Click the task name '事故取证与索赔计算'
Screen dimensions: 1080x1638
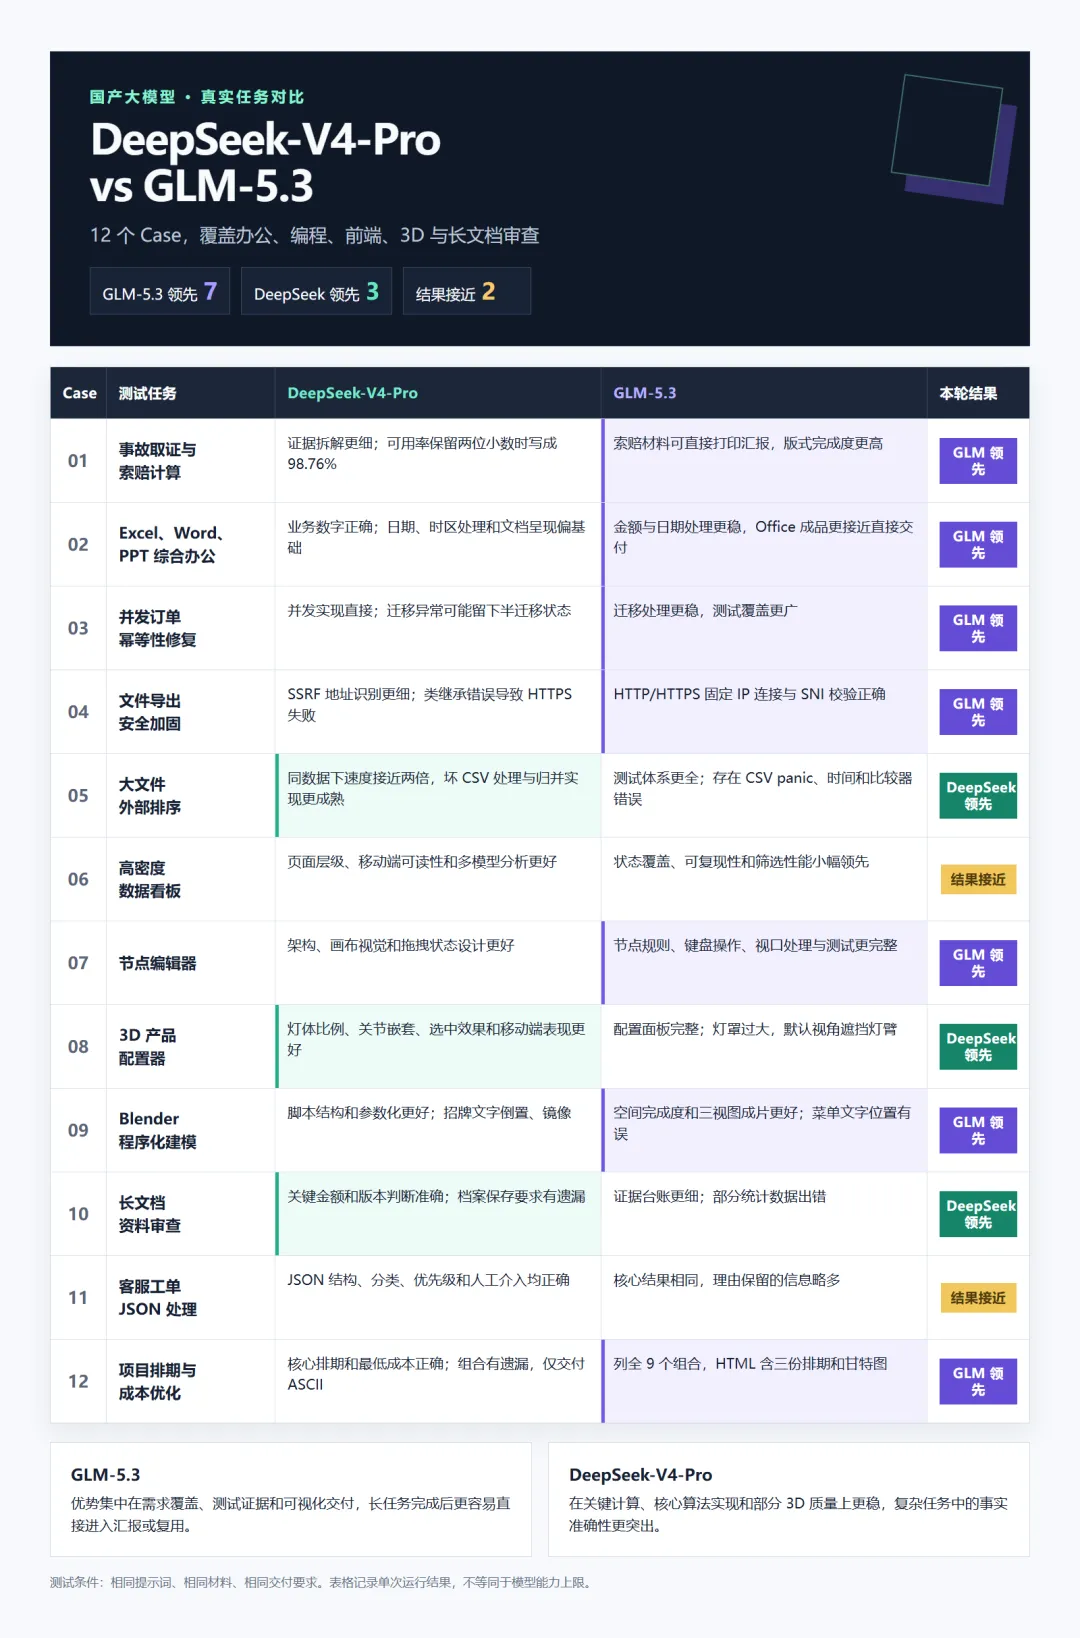click(157, 461)
